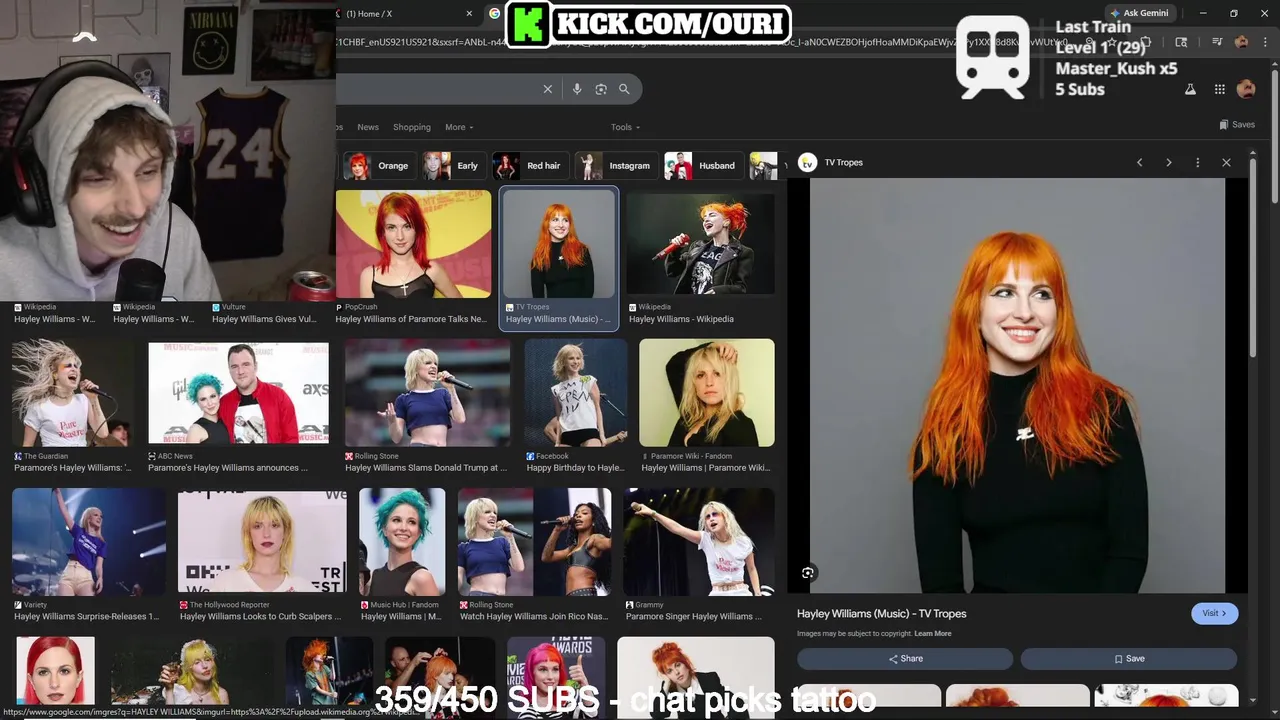Viewport: 1280px width, 720px height.
Task: Open Music Hub Fandom teal hair thumbnail
Action: pos(402,541)
